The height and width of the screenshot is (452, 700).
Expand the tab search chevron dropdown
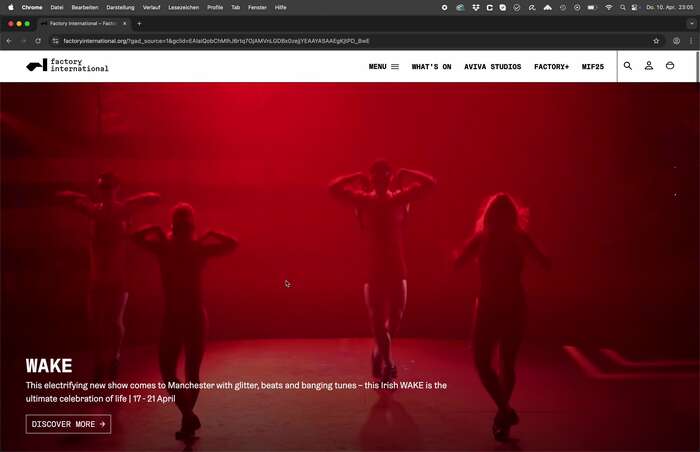click(691, 23)
